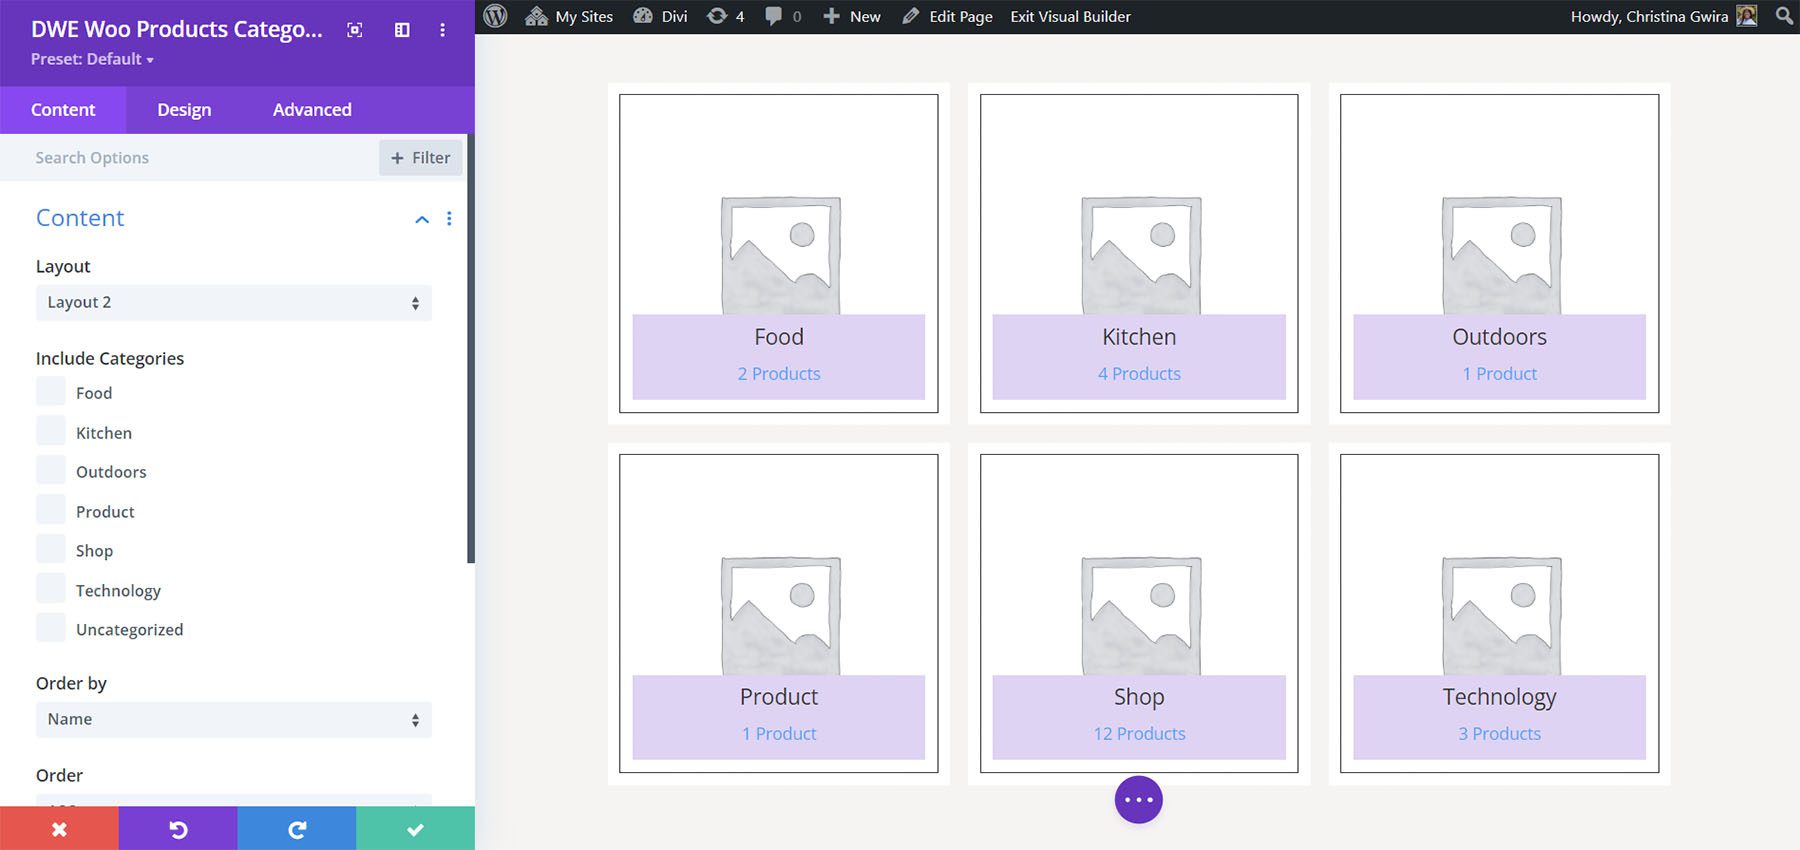Check the Product category checkbox
1800x850 pixels.
pos(51,510)
